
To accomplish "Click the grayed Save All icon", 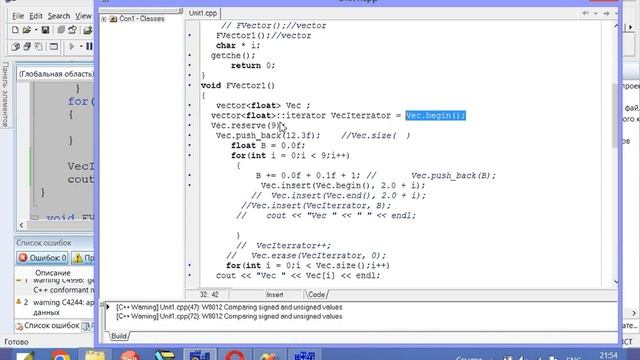I will point(61,30).
